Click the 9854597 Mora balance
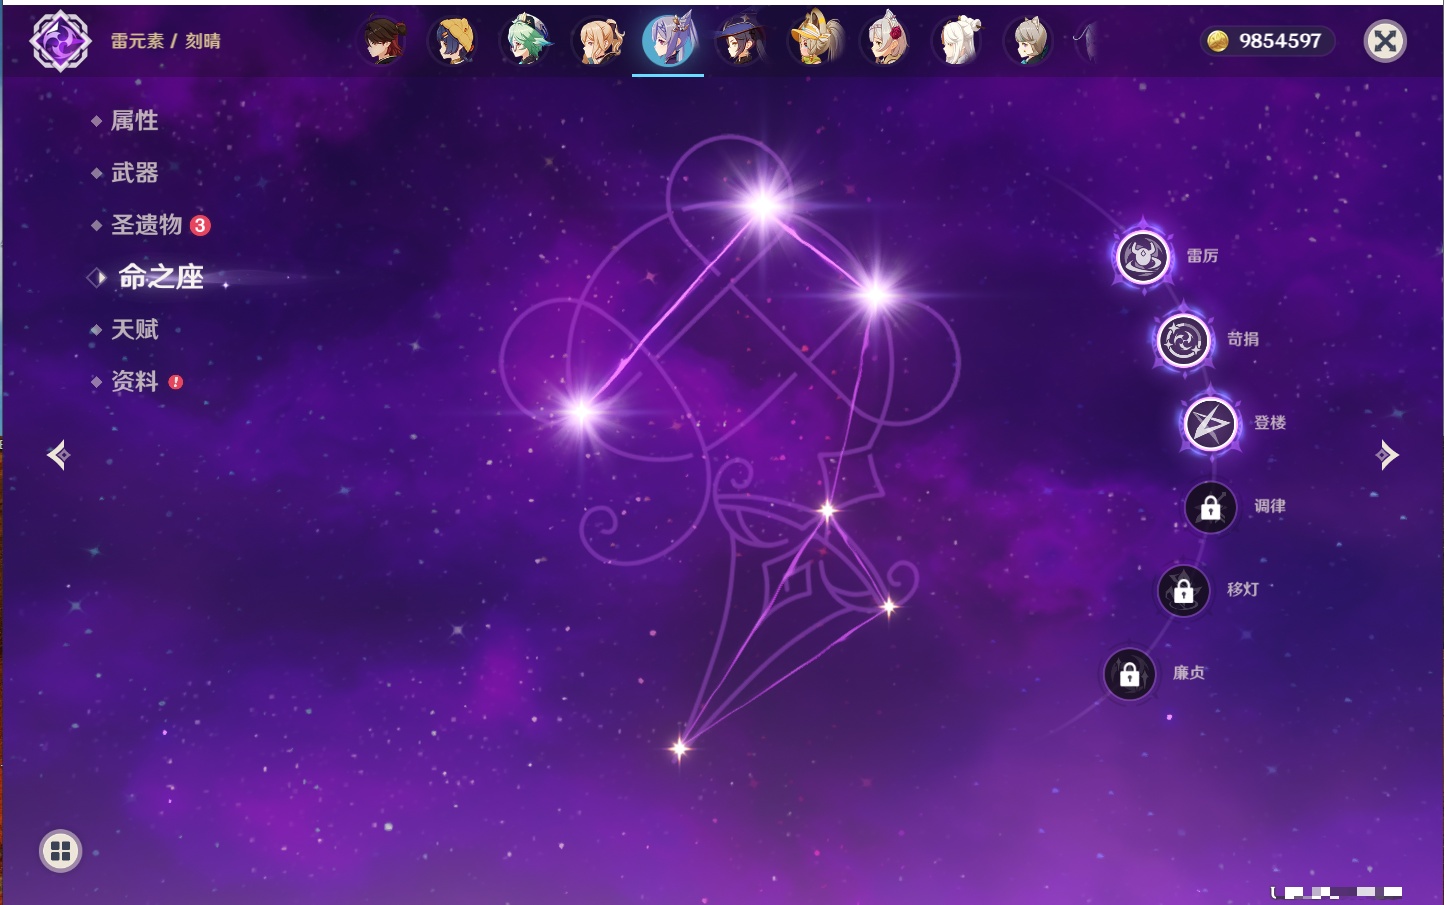 coord(1280,41)
